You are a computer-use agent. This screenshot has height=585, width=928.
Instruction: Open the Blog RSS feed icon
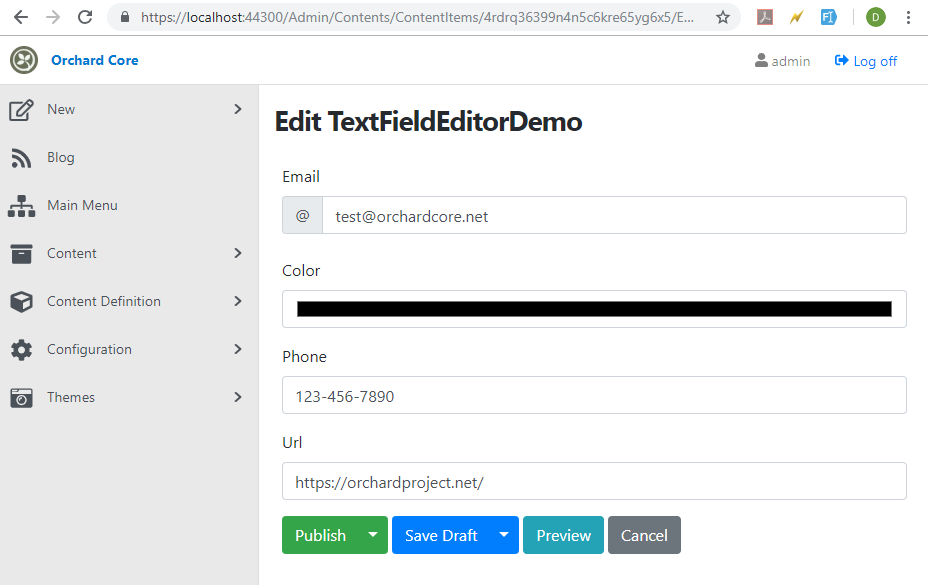point(21,158)
